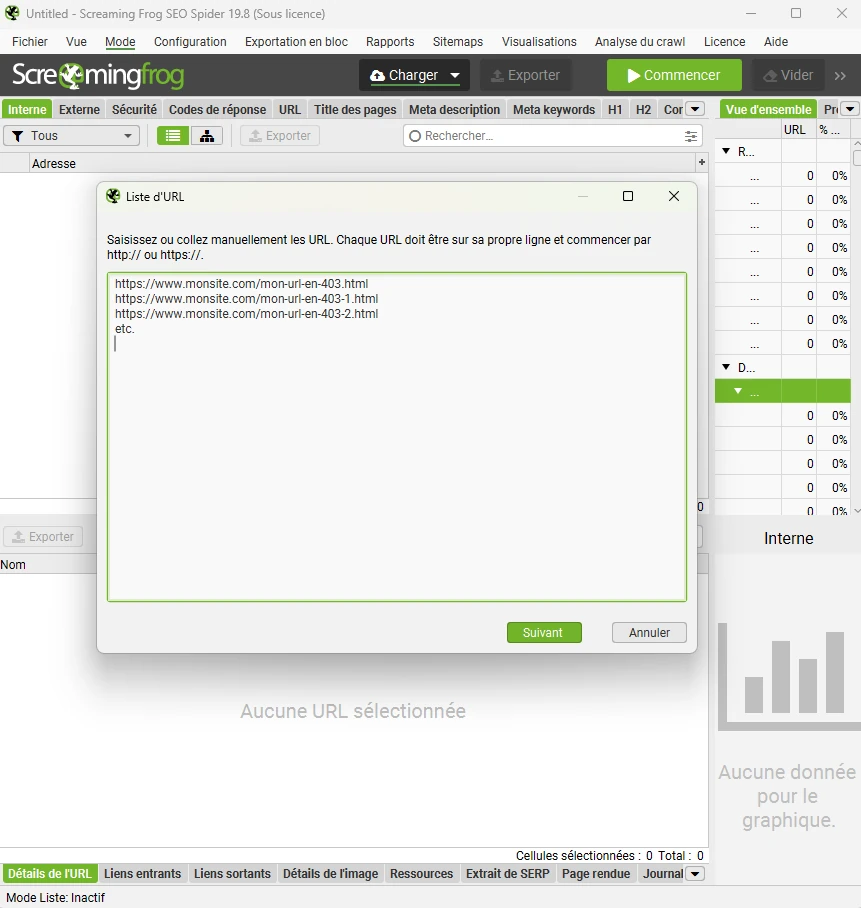Viewport: 861px width, 908px height.
Task: Select the Journal tab
Action: coord(662,874)
